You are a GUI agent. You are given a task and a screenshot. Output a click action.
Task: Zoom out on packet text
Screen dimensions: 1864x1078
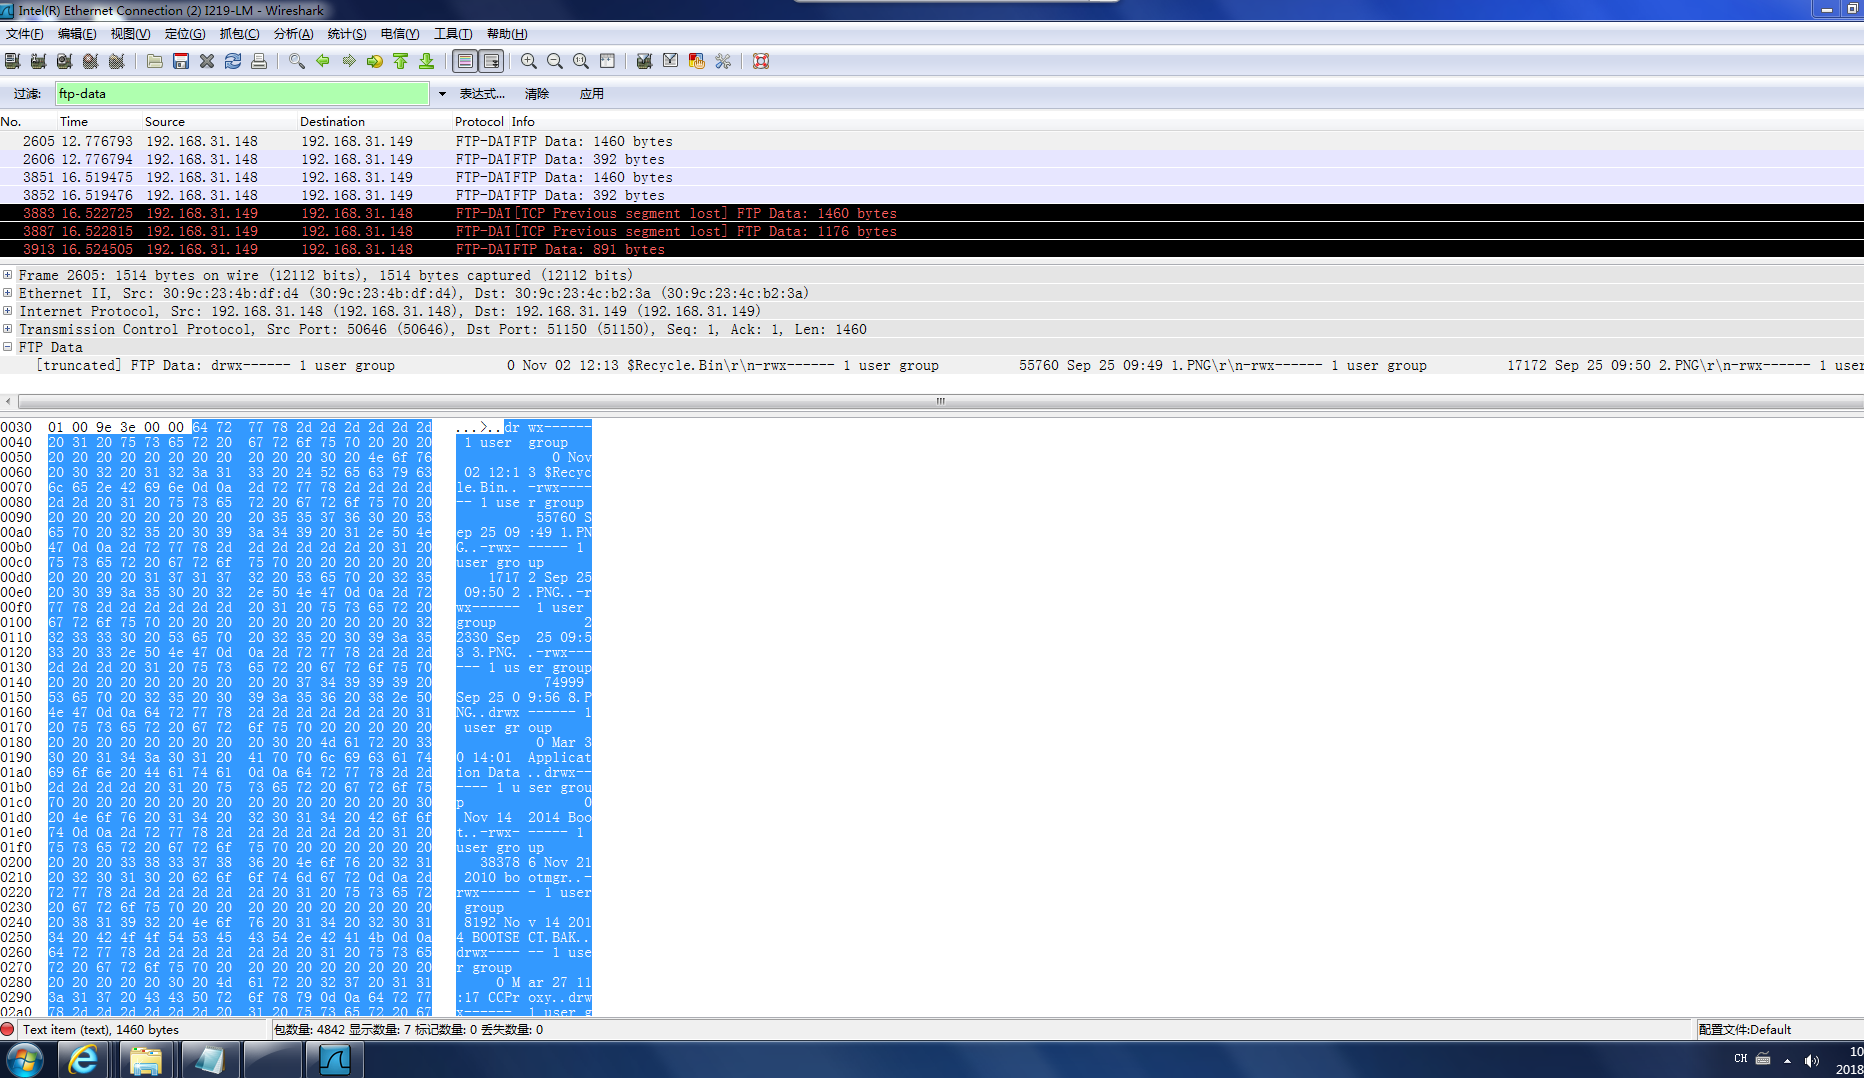tap(554, 61)
